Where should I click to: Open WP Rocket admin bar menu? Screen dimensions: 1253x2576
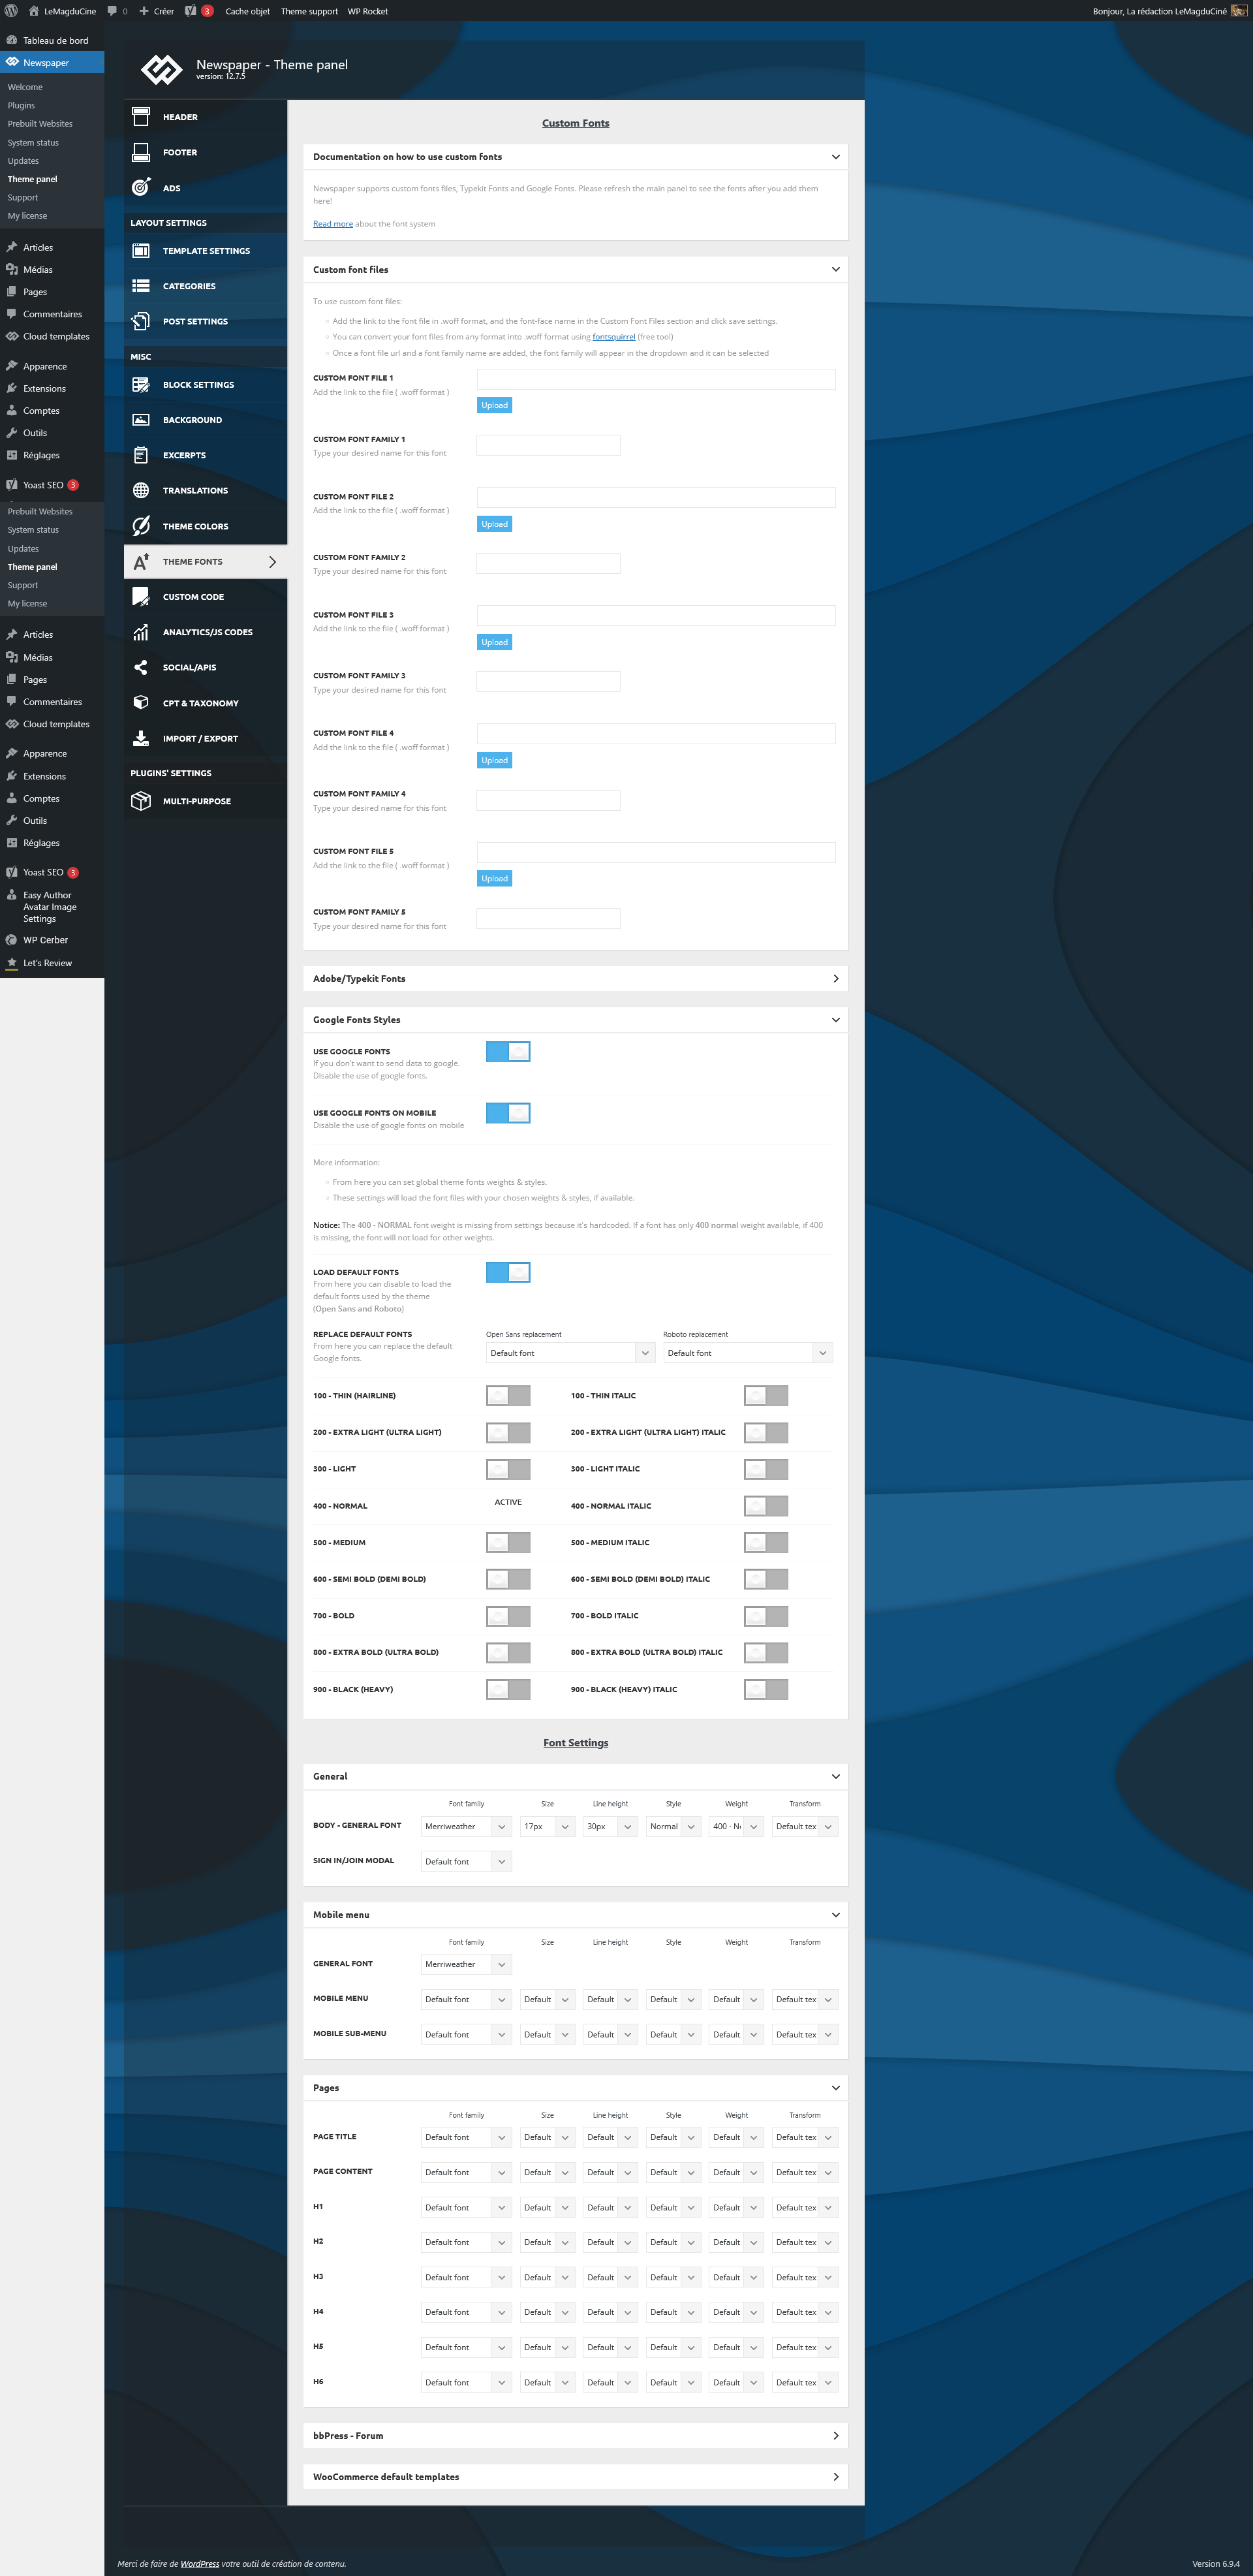(368, 11)
